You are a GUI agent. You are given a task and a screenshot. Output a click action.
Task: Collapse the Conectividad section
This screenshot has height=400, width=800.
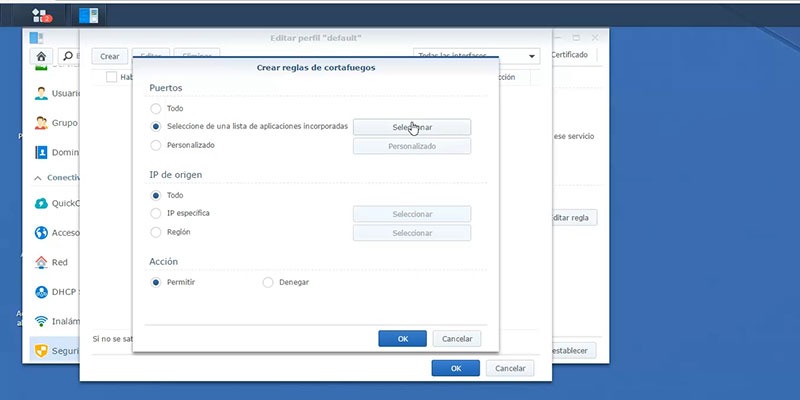coord(38,178)
